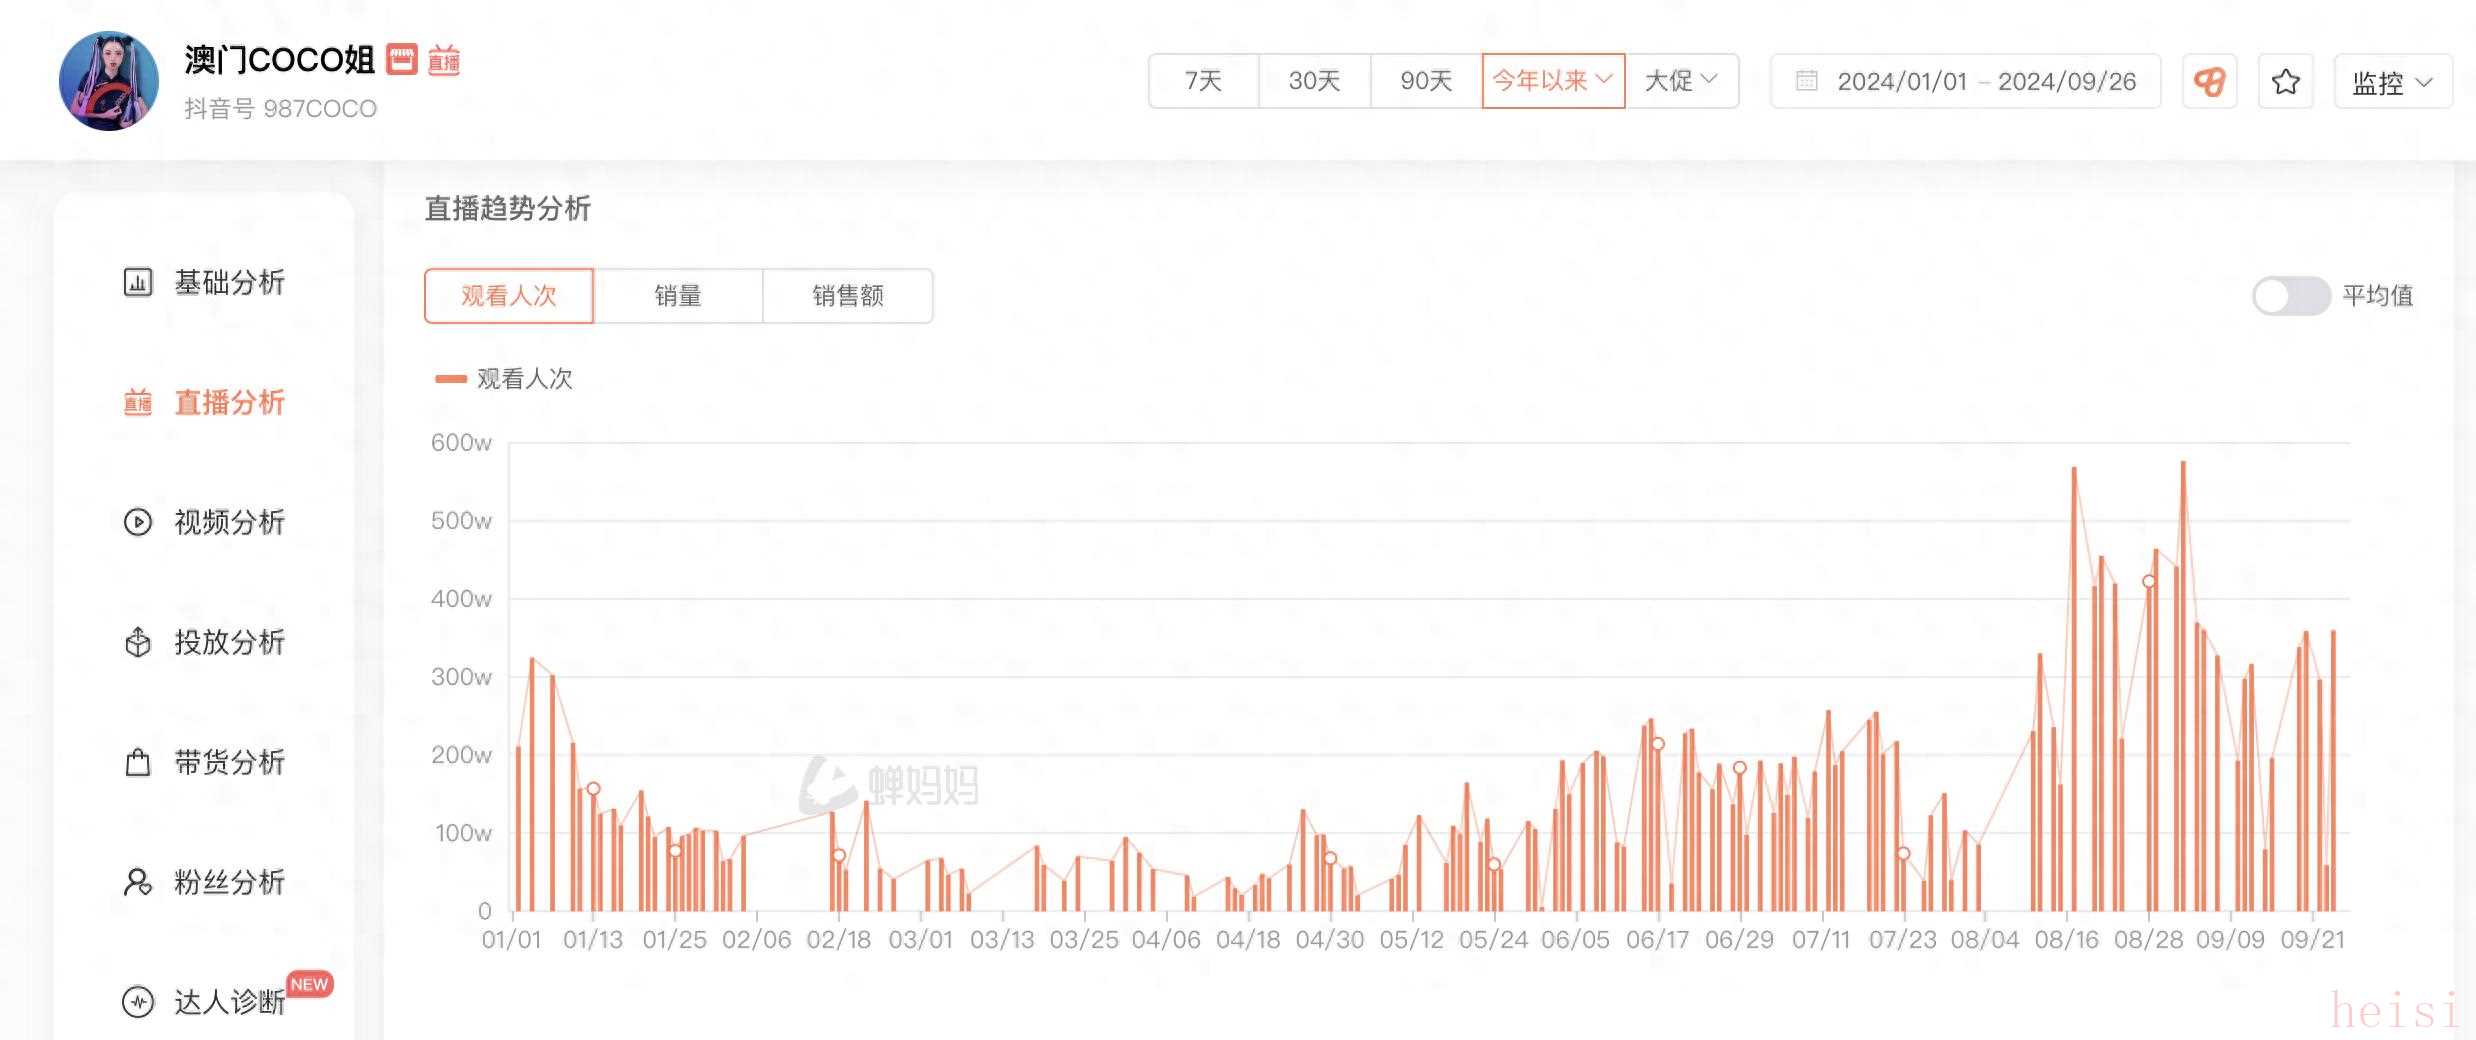
Task: Click the 视频分析 play icon
Action: (138, 522)
